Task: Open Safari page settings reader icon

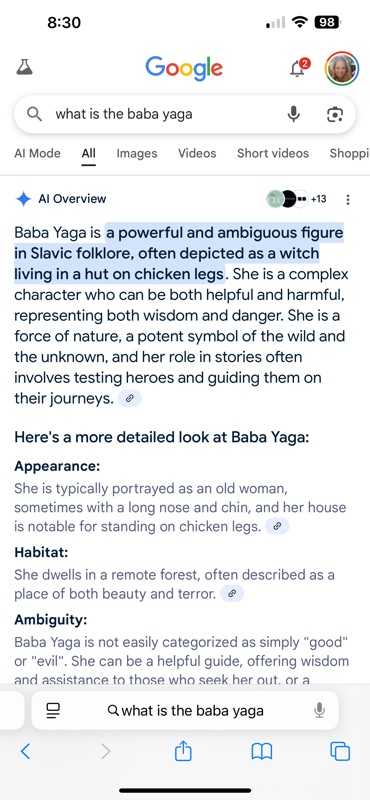Action: pos(53,710)
